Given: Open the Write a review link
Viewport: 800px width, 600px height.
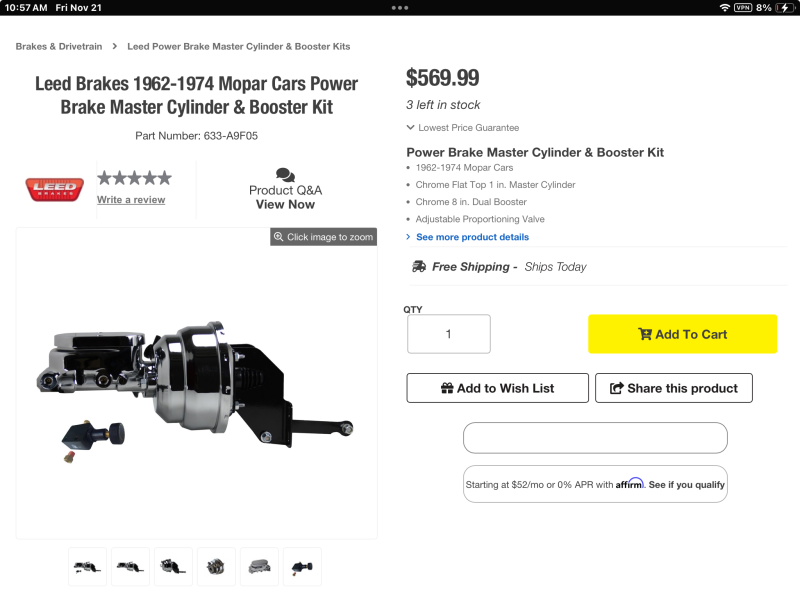Looking at the screenshot, I should click(131, 200).
